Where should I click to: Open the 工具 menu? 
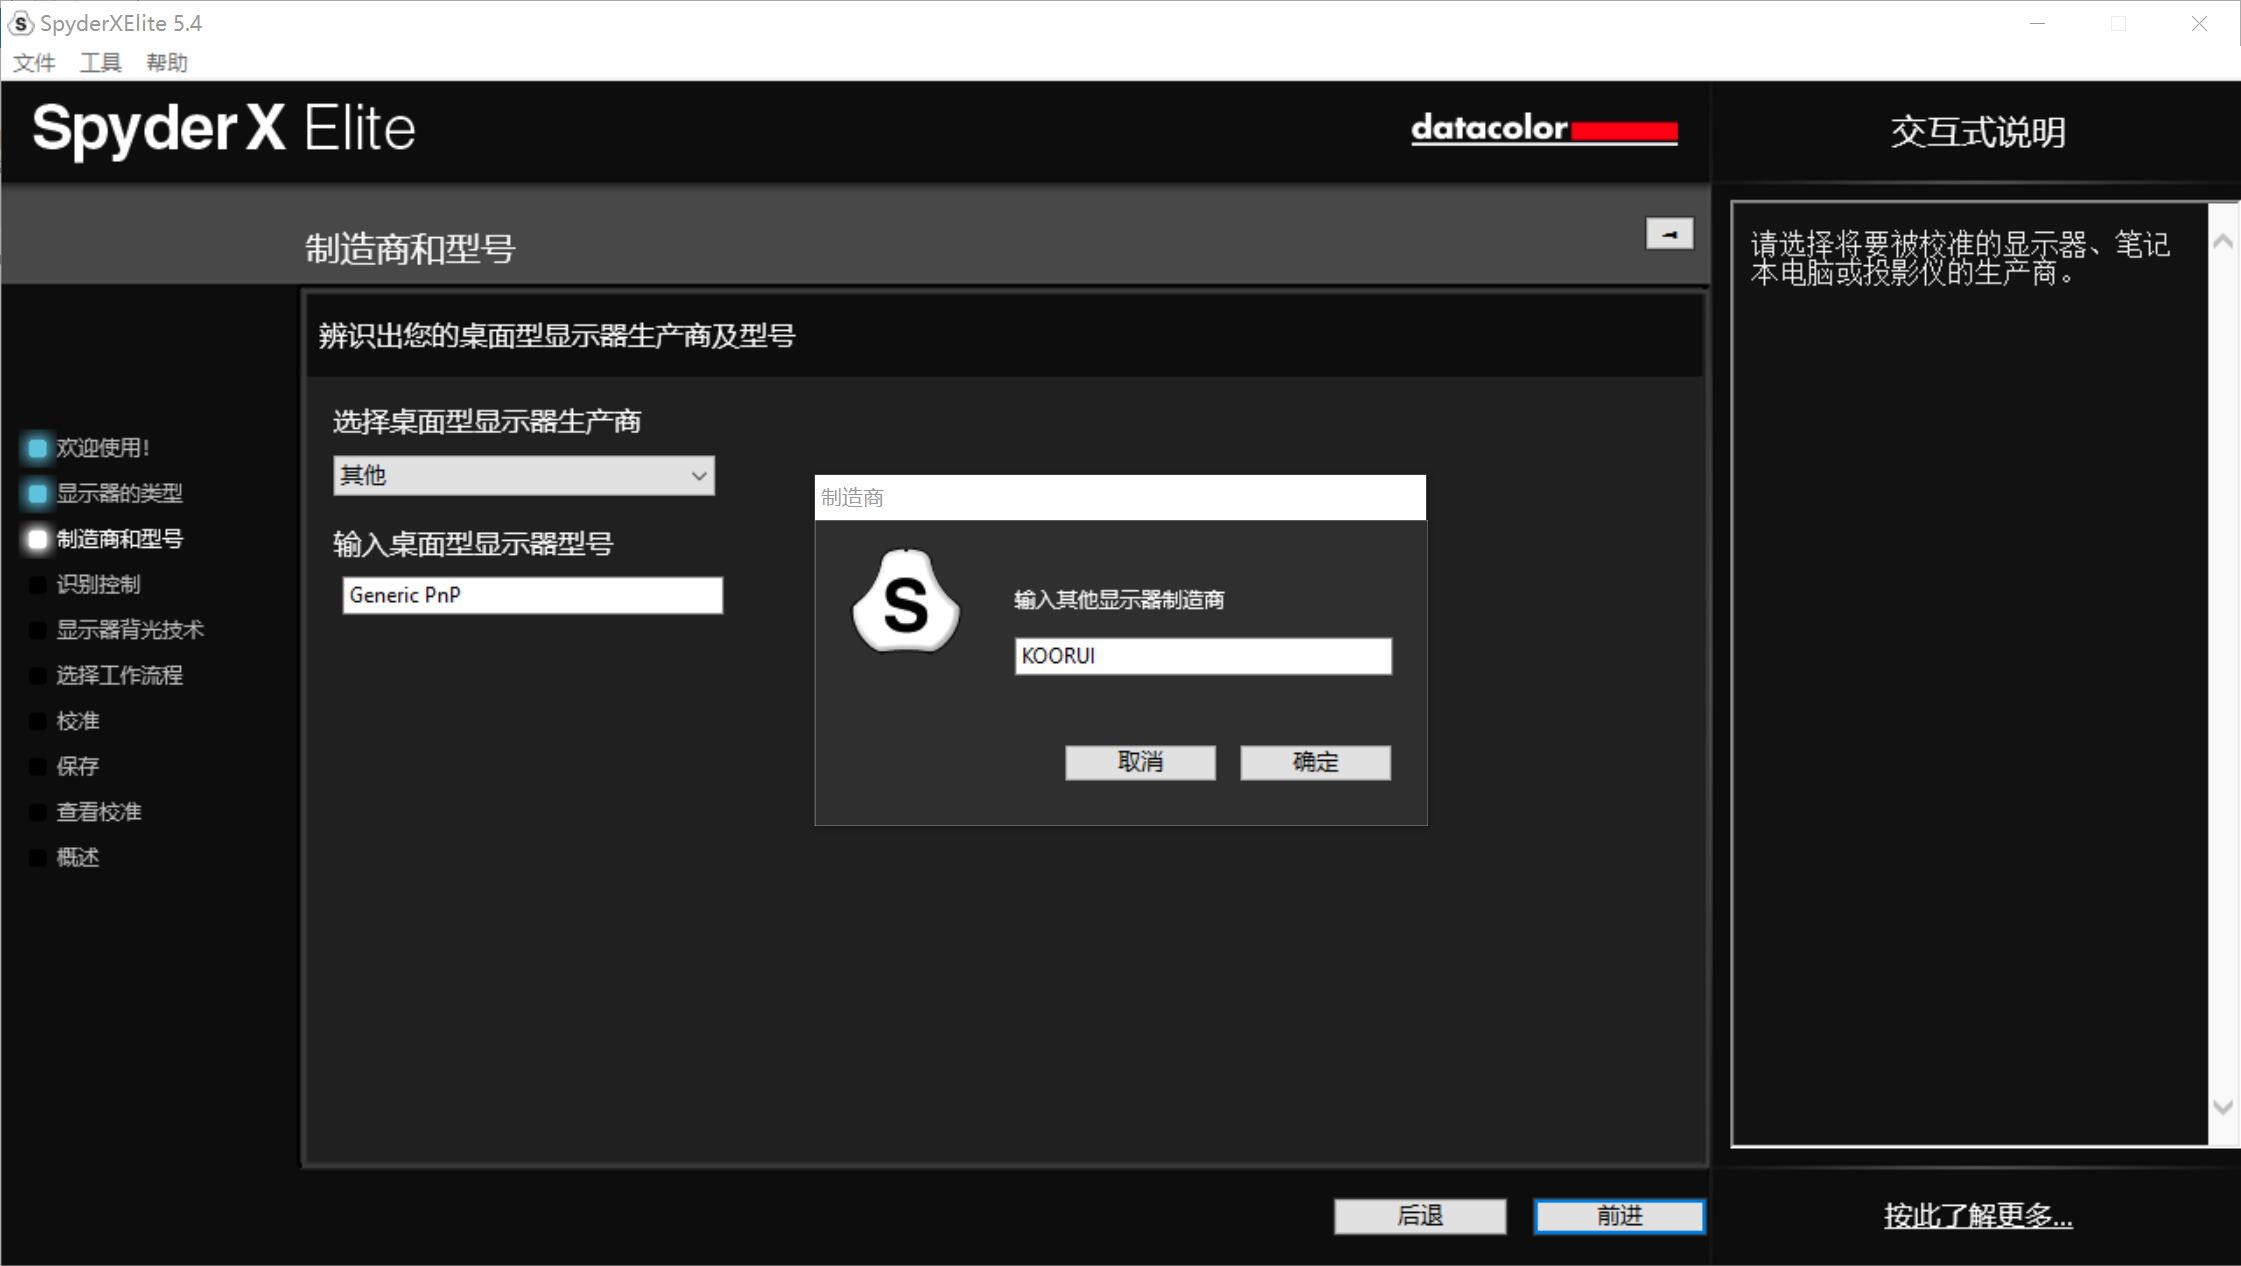tap(100, 63)
